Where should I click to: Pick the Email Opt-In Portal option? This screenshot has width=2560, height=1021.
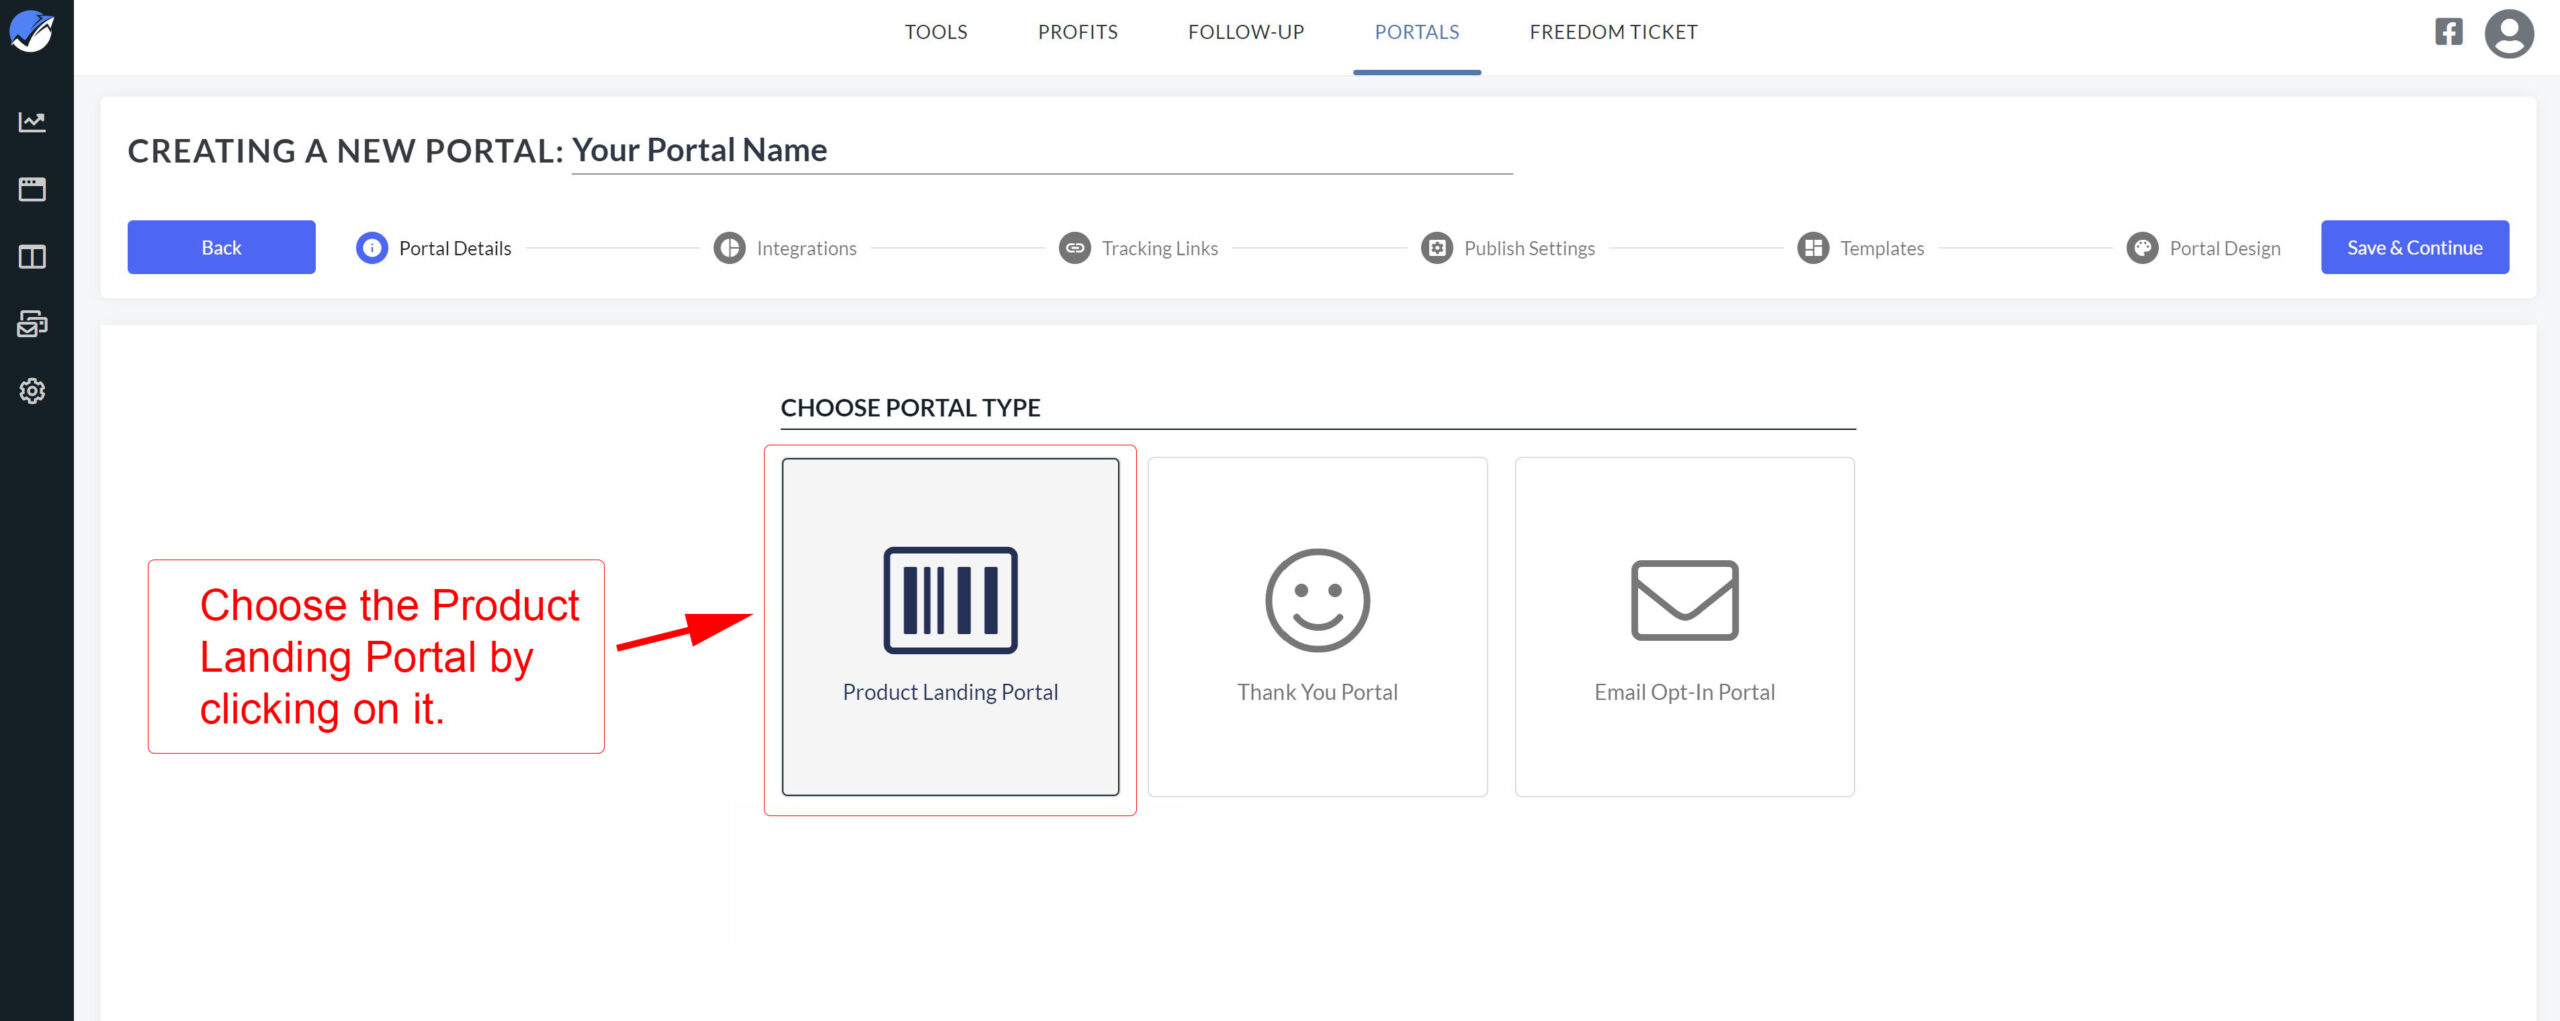pyautogui.click(x=1684, y=627)
